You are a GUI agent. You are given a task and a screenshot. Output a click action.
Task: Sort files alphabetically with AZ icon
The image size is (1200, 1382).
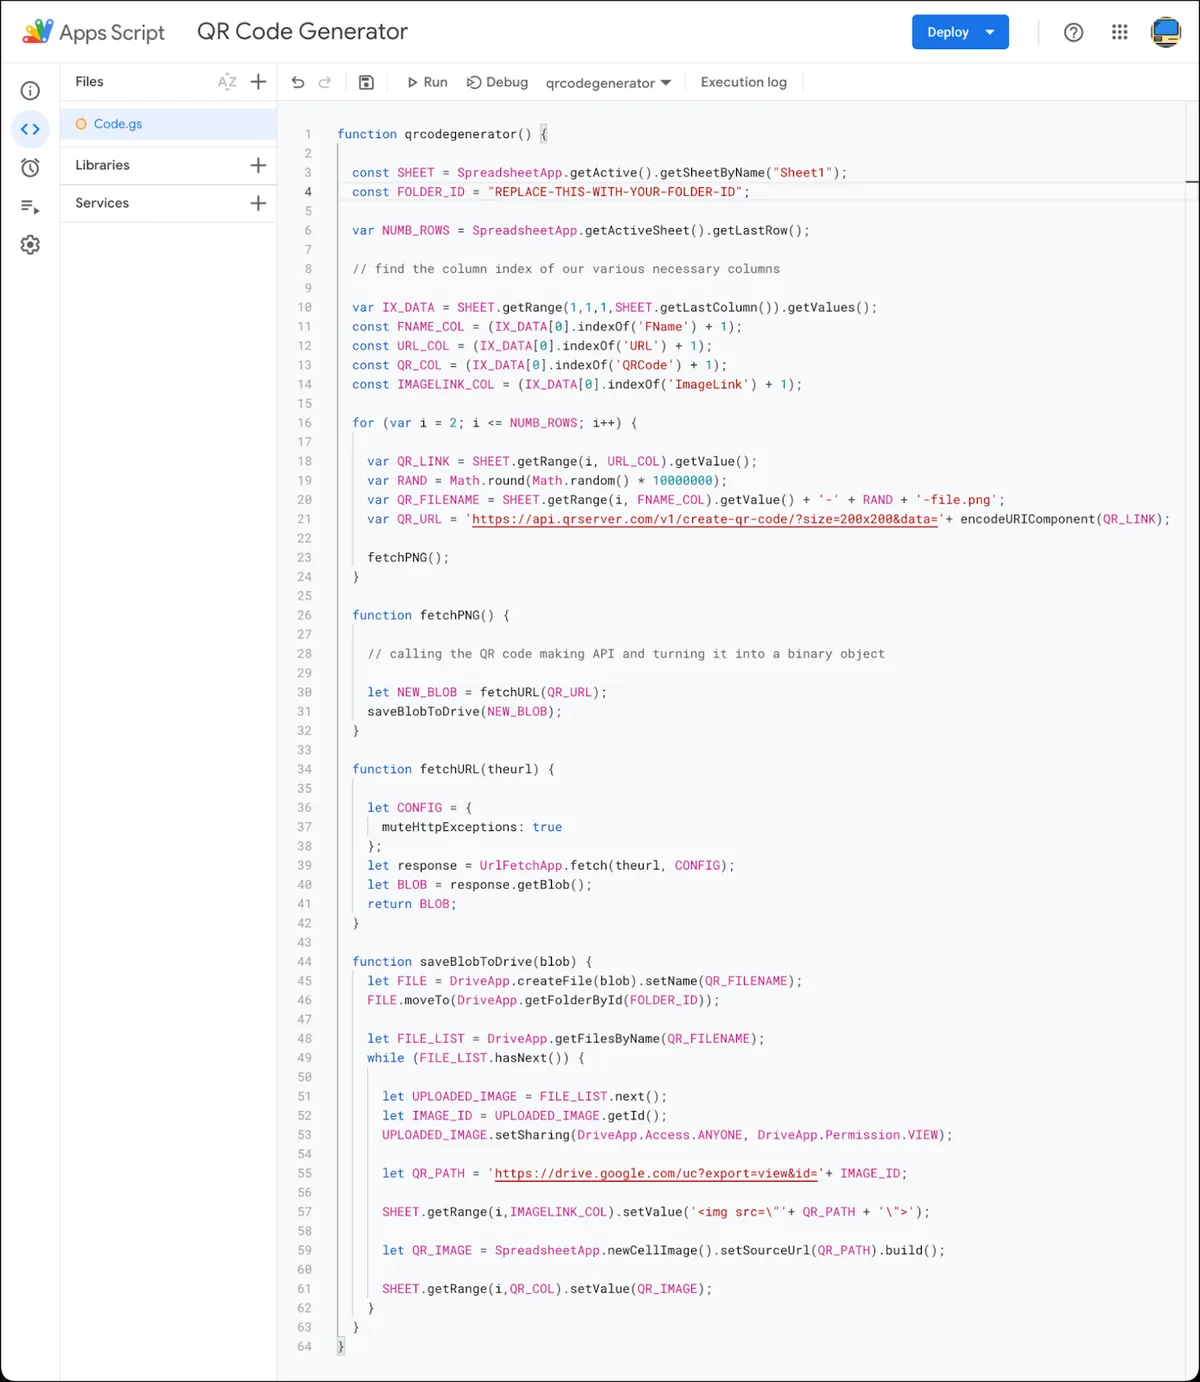(x=227, y=82)
